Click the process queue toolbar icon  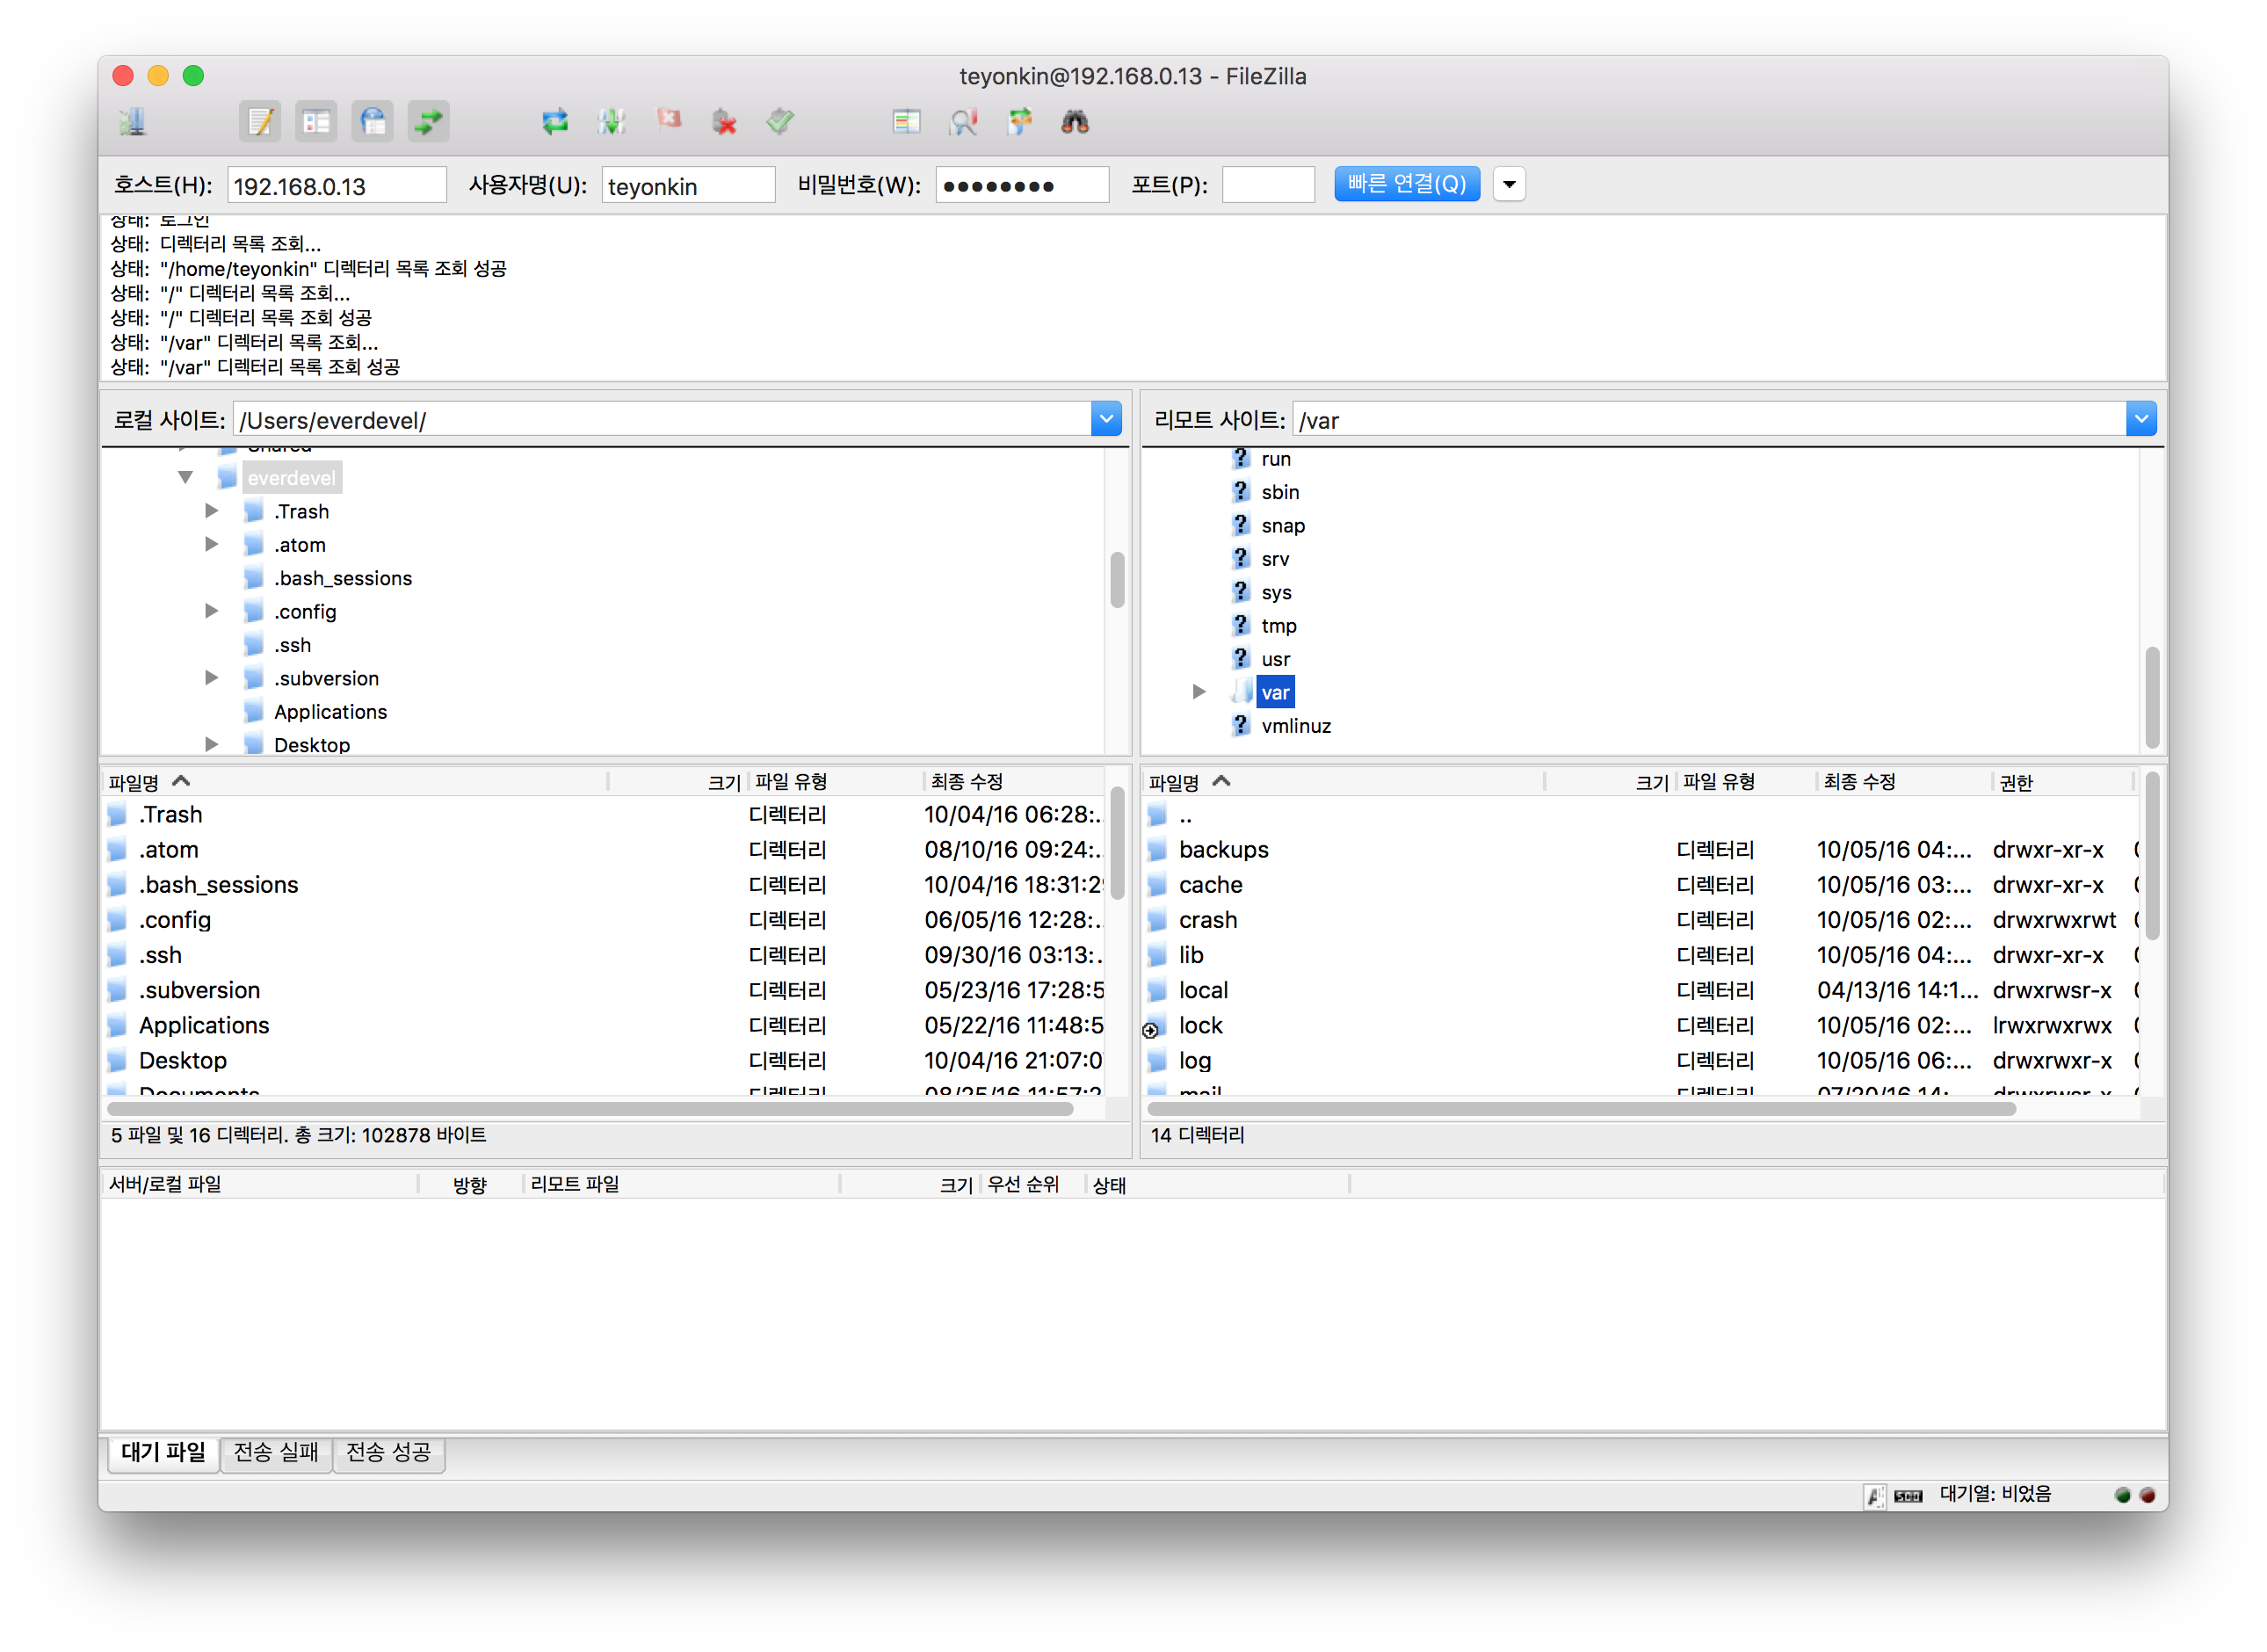611,122
